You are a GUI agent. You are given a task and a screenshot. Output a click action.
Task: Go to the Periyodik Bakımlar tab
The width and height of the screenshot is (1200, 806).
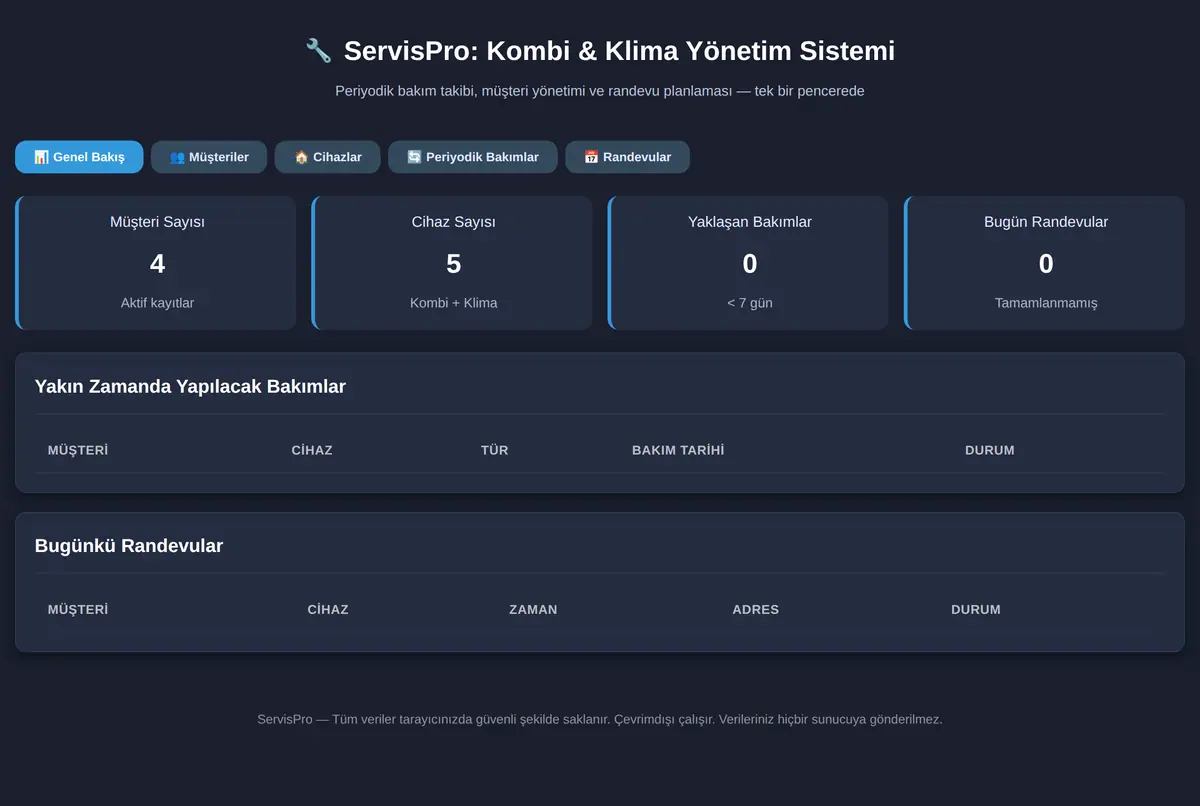point(473,157)
